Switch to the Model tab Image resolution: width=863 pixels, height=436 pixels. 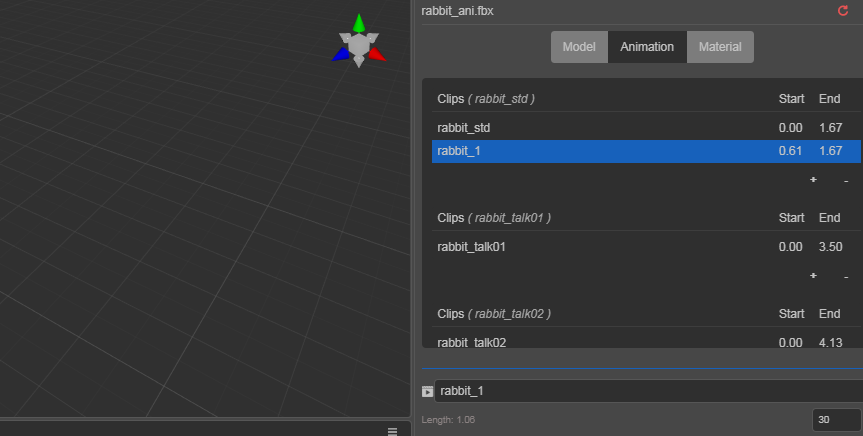pos(579,47)
